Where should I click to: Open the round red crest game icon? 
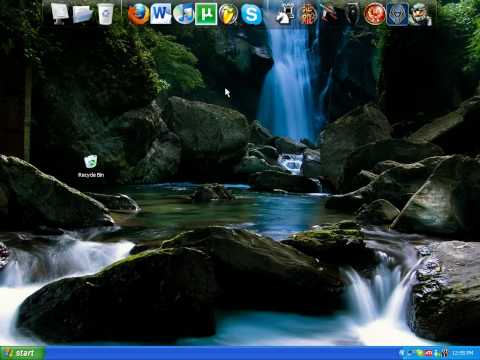point(374,14)
